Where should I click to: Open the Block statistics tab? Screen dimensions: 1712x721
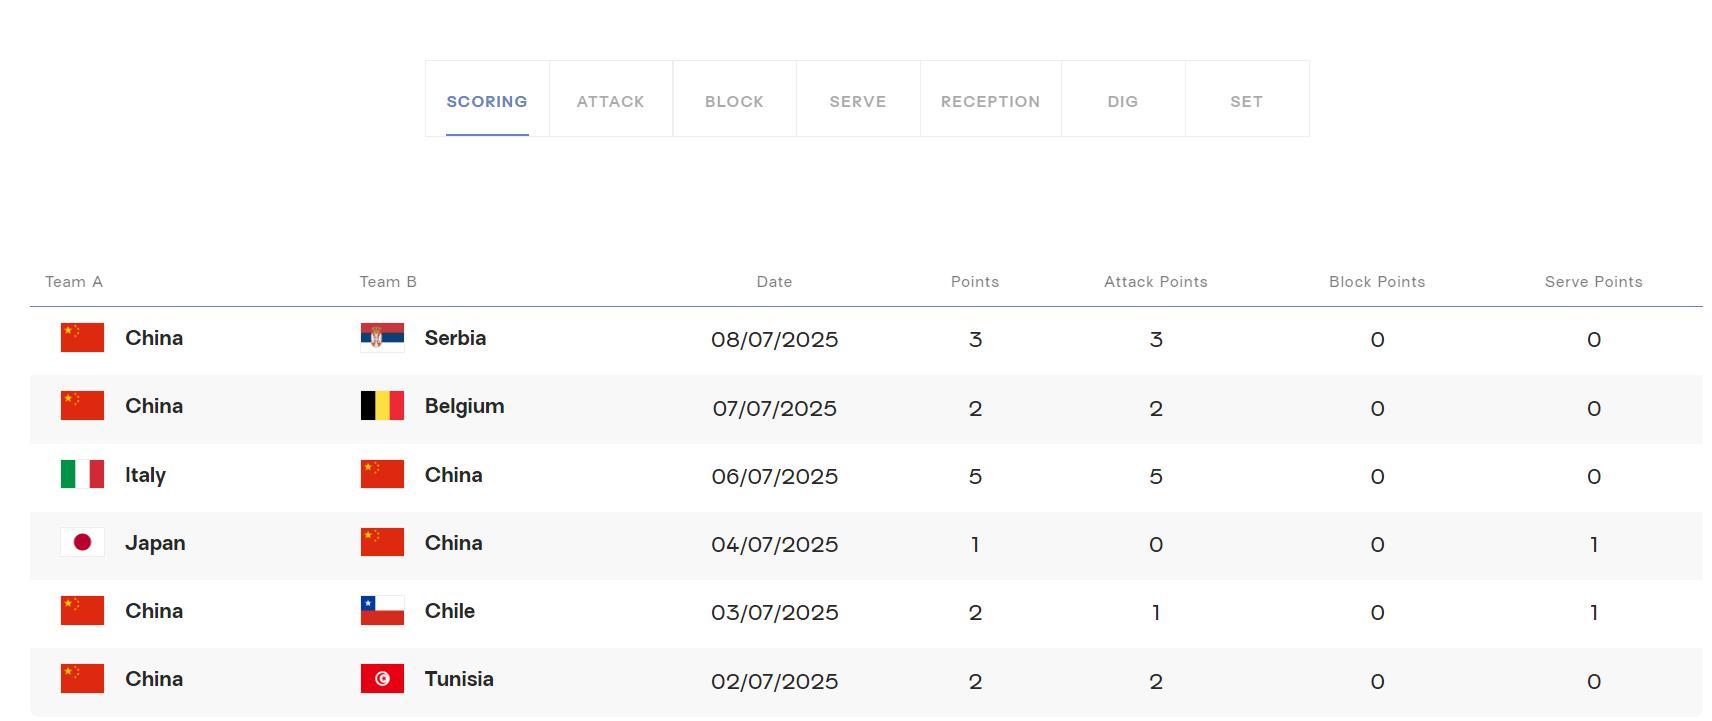coord(734,101)
